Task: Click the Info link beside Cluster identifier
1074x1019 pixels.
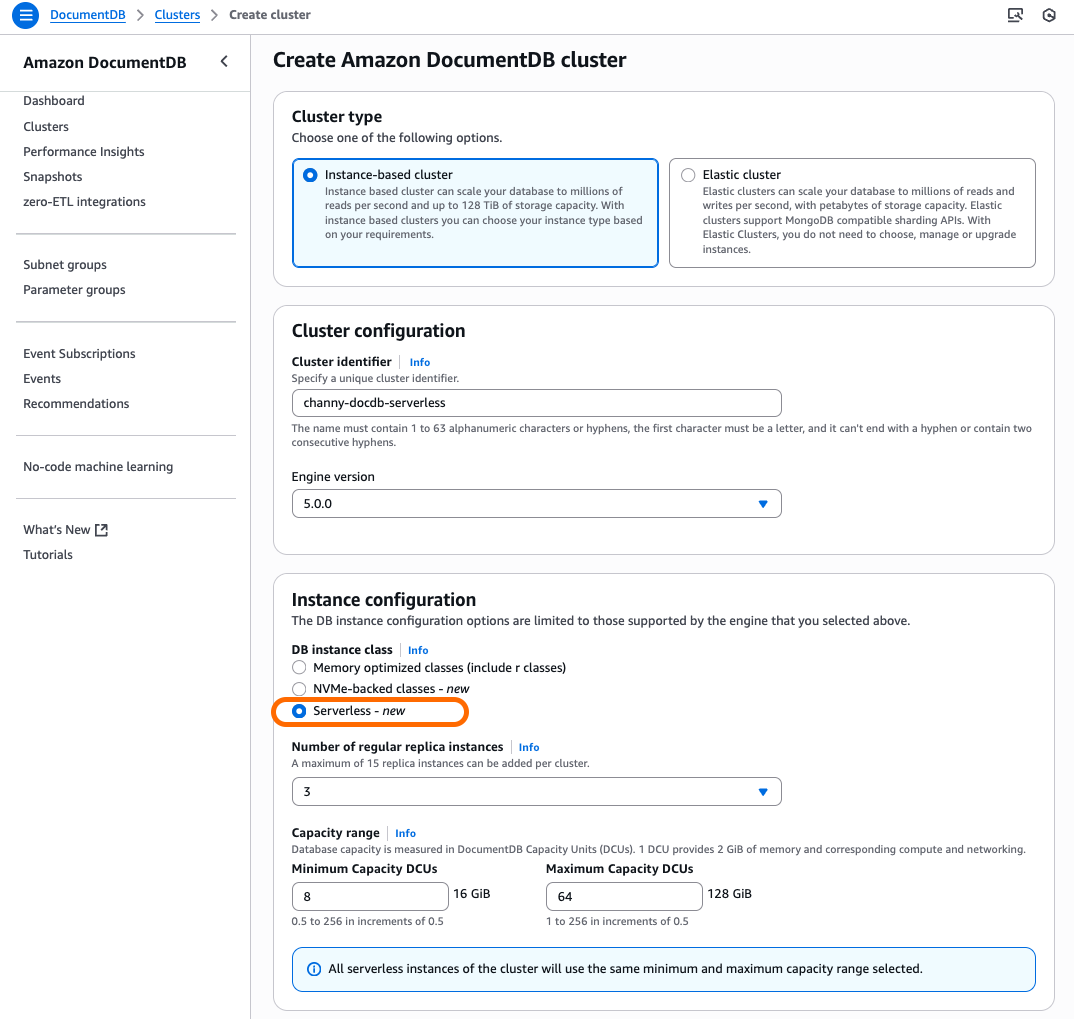Action: coord(419,362)
